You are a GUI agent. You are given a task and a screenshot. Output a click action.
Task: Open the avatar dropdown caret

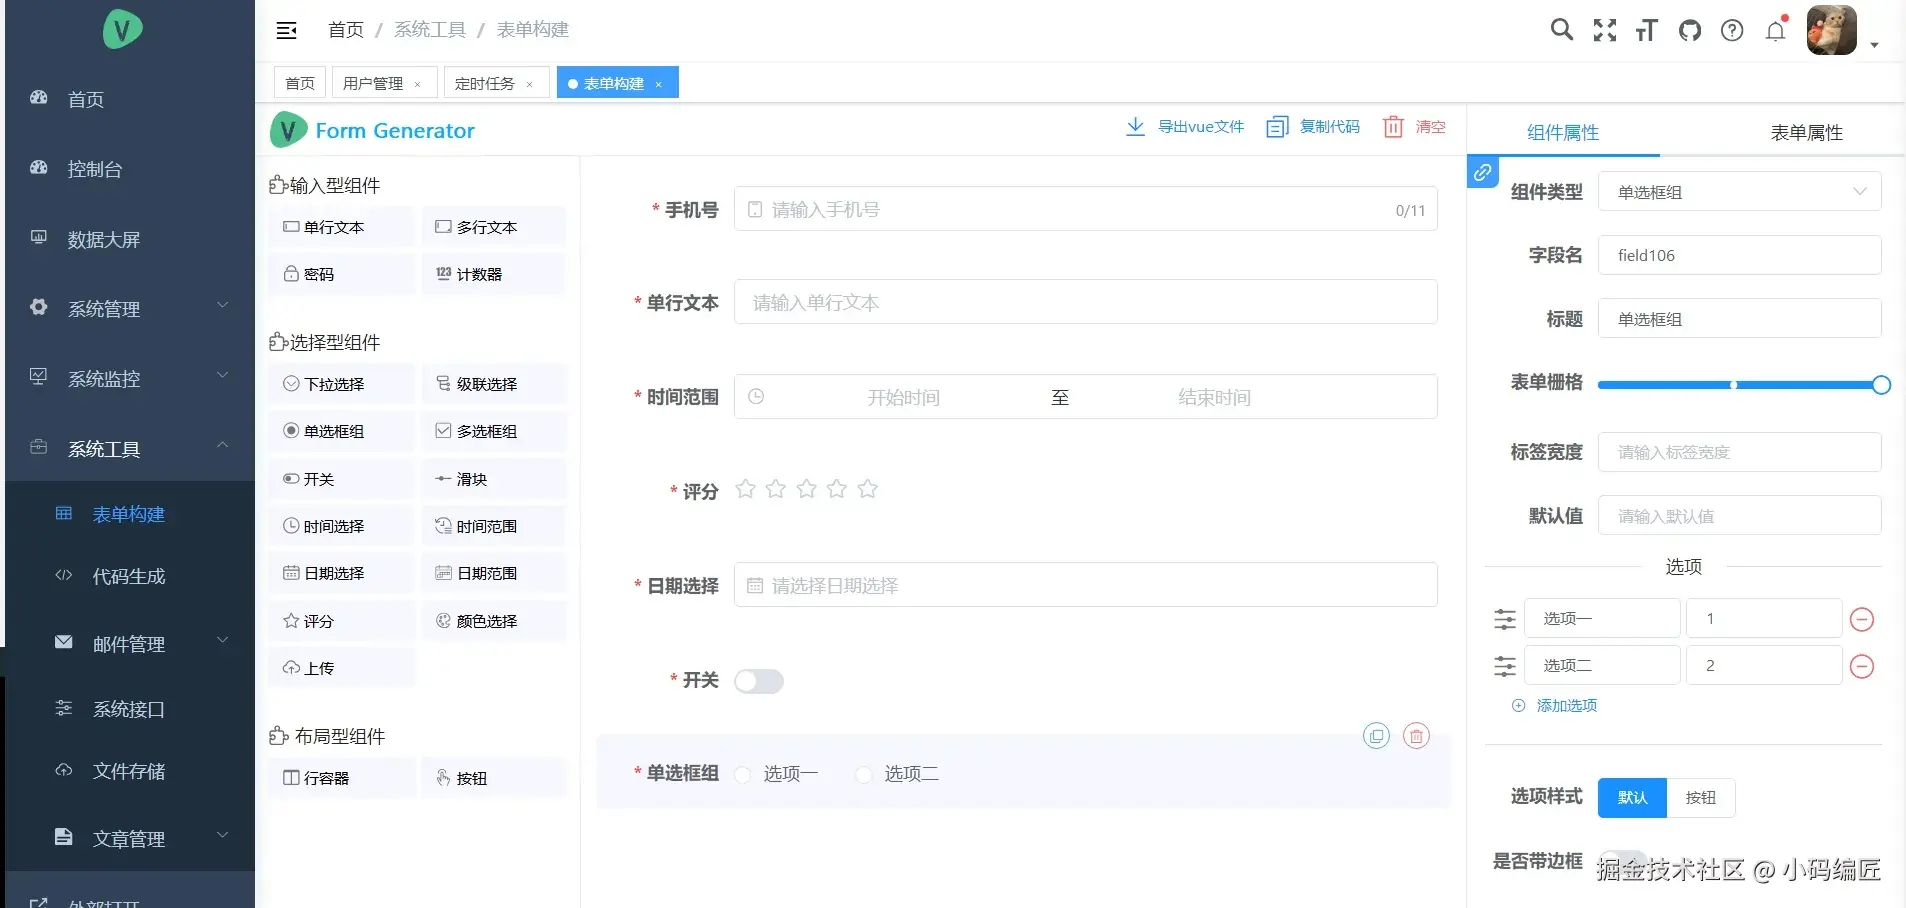(x=1874, y=45)
